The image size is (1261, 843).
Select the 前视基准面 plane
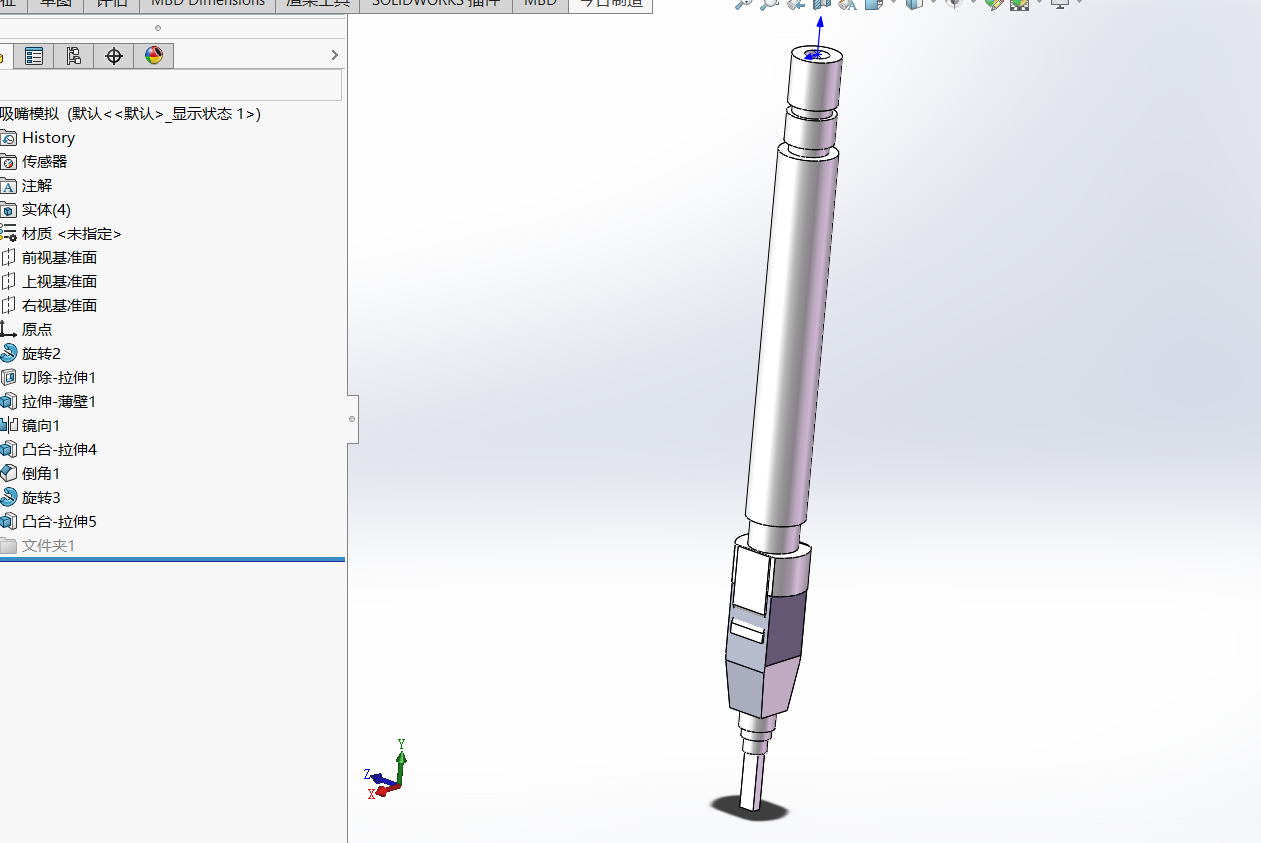[60, 258]
